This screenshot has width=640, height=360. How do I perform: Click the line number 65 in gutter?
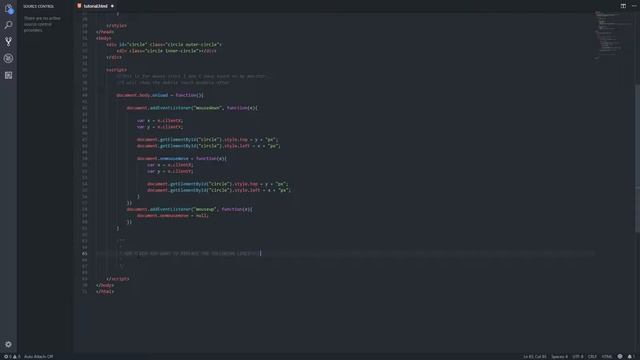tap(84, 253)
